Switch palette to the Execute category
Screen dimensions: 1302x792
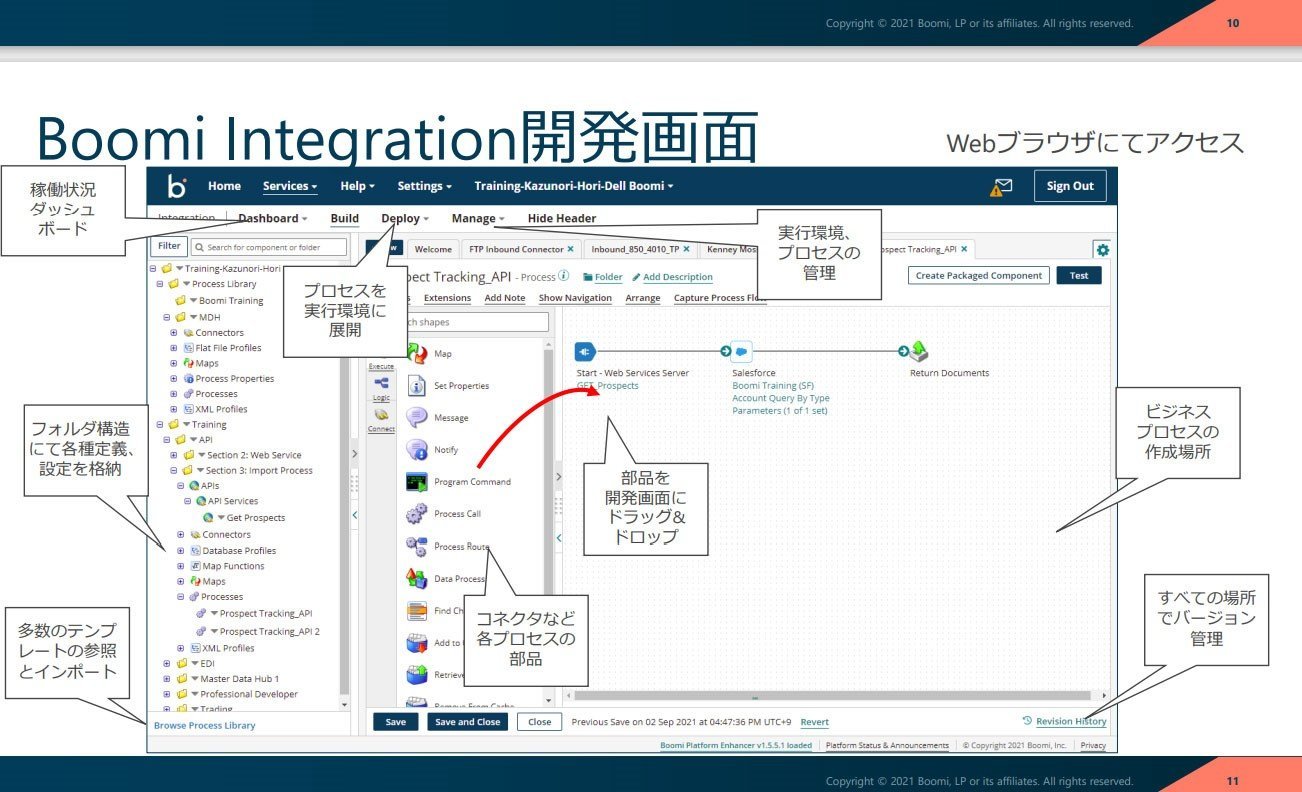click(x=381, y=366)
